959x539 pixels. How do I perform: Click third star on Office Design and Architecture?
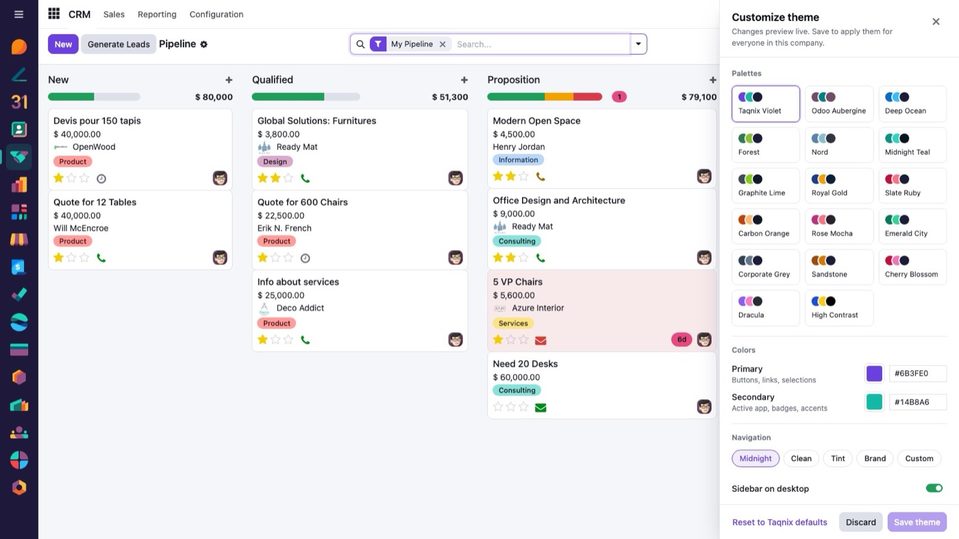click(524, 258)
